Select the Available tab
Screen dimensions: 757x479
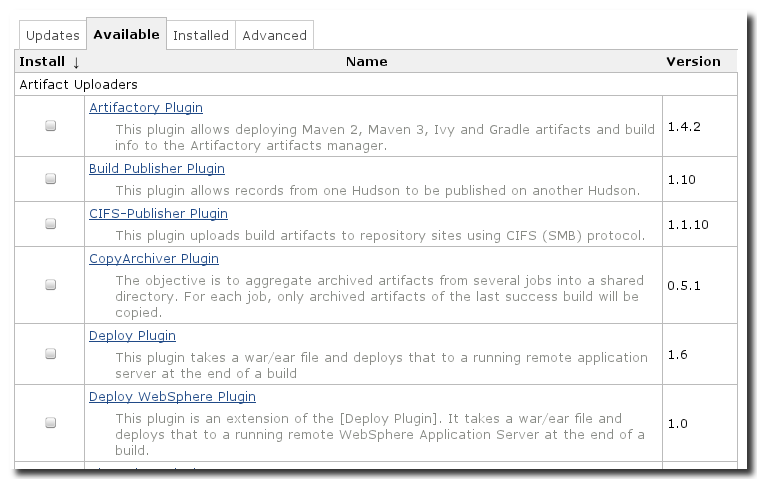[126, 34]
